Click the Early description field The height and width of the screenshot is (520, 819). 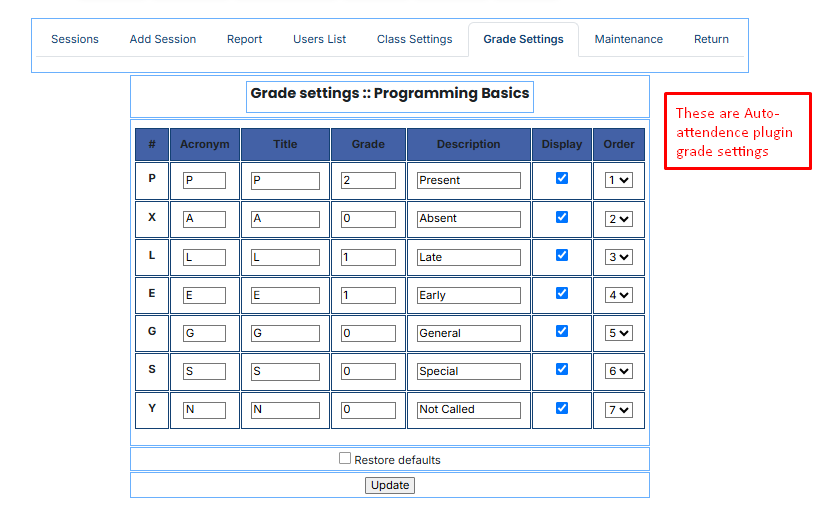coord(469,296)
